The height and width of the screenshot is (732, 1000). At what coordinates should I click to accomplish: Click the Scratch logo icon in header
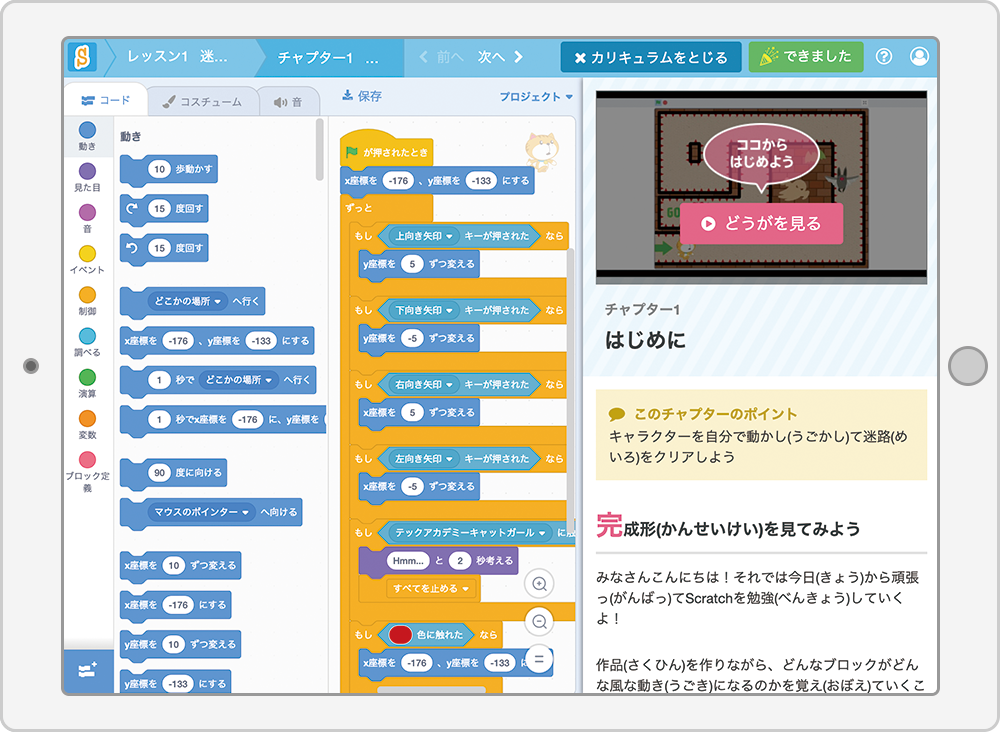[x=83, y=57]
